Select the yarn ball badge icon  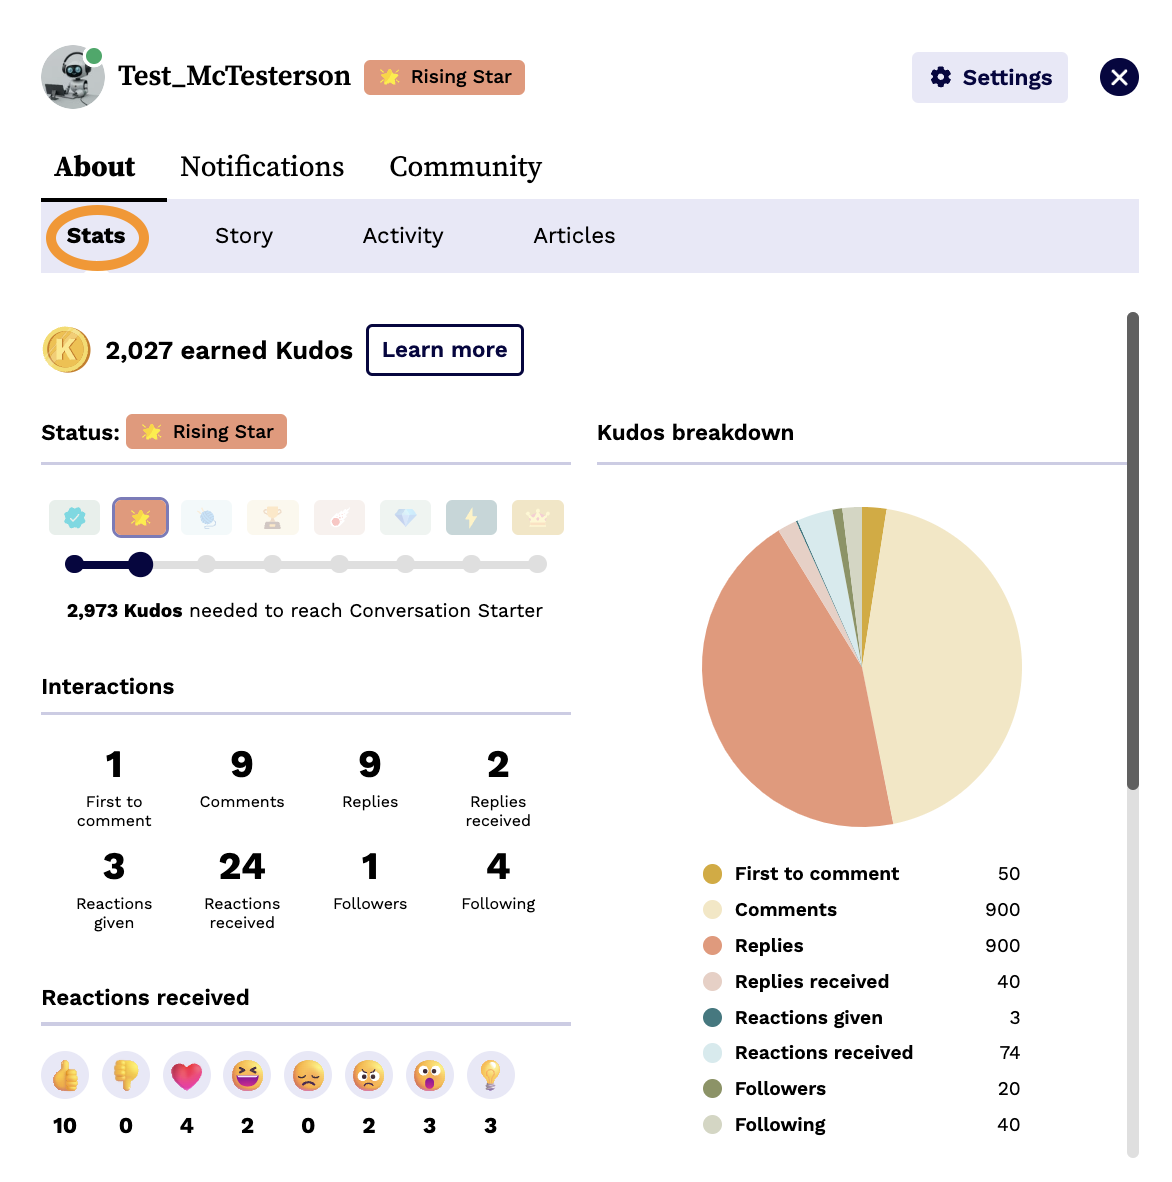[206, 517]
